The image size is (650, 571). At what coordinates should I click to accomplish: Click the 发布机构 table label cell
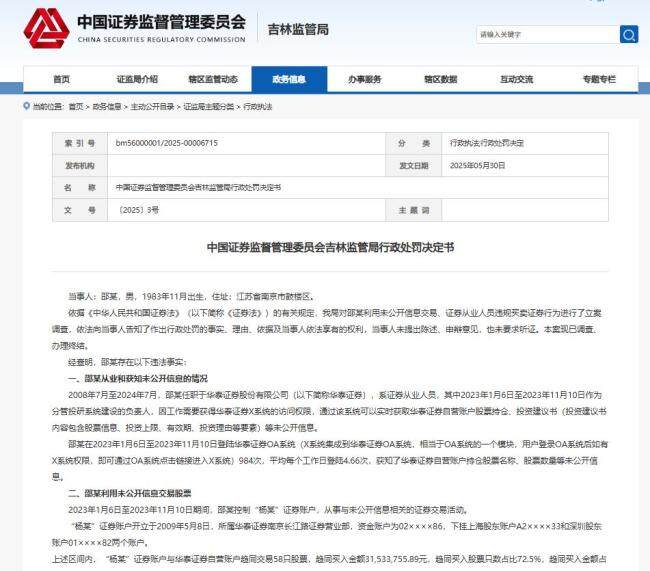pos(80,165)
